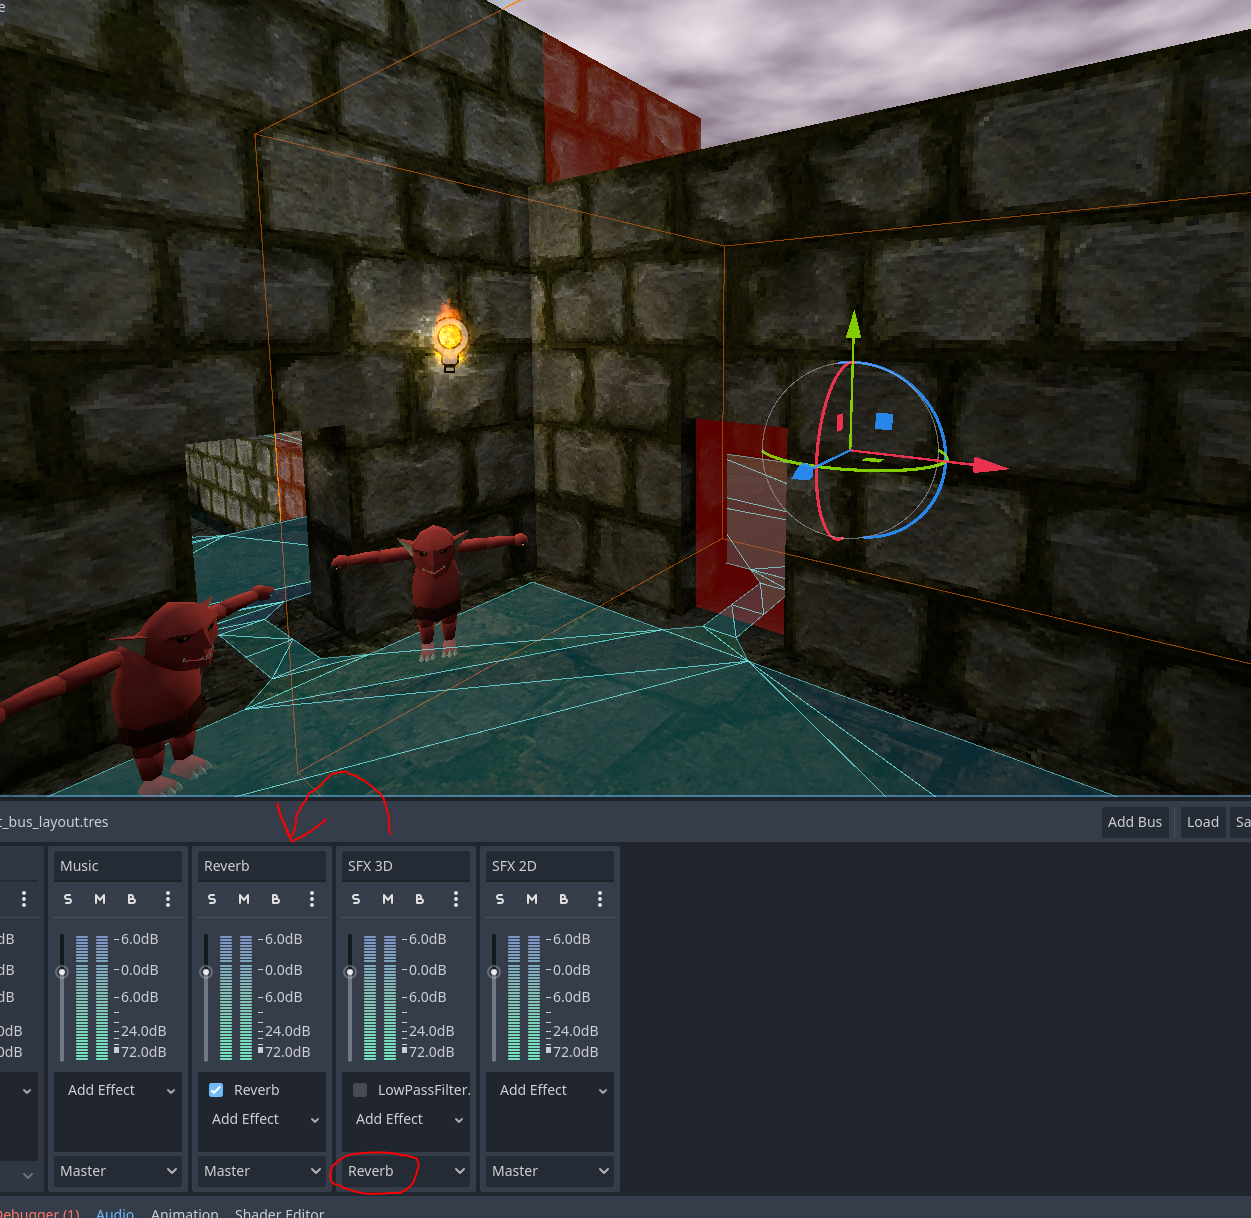Viewport: 1251px width, 1218px height.
Task: Mute the SFX 3D bus
Action: 388,899
